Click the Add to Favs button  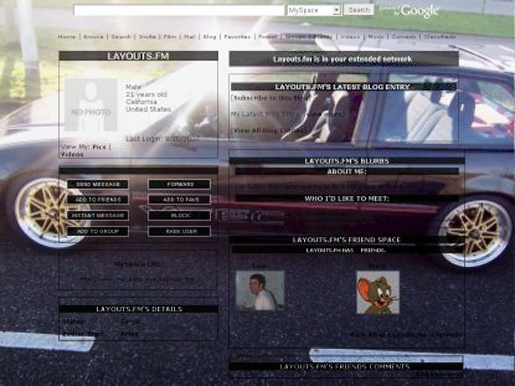pyautogui.click(x=179, y=200)
